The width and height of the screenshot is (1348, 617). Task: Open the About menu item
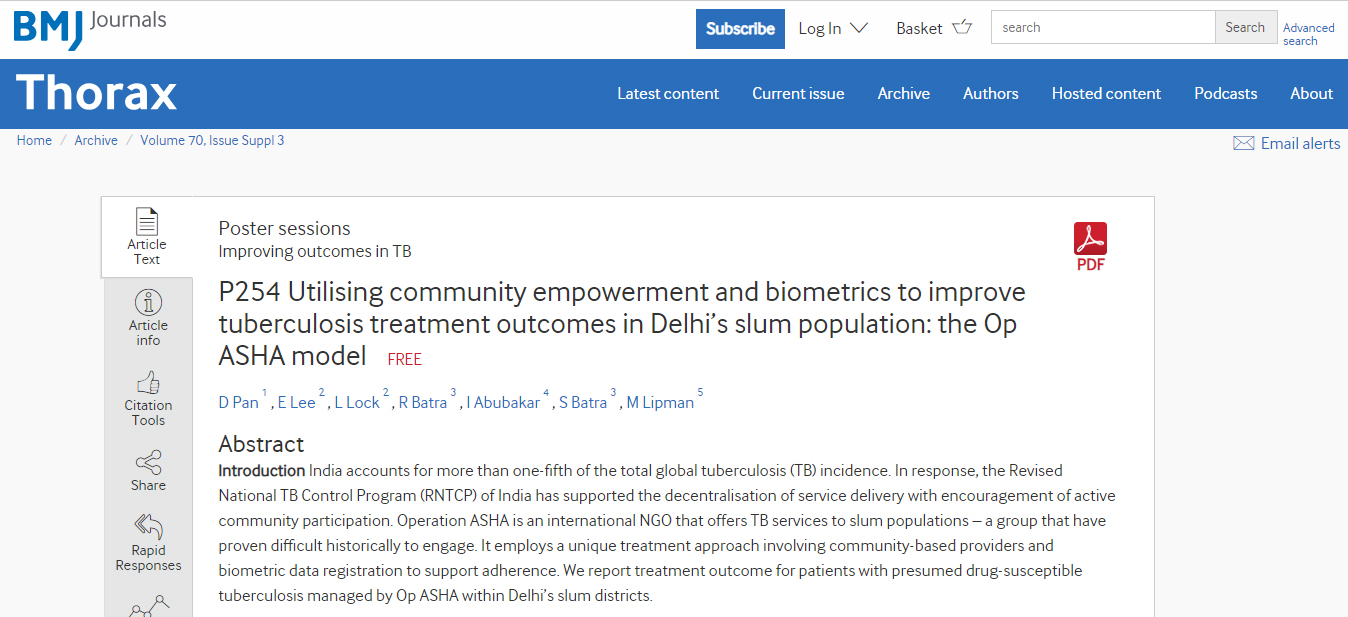pyautogui.click(x=1312, y=93)
